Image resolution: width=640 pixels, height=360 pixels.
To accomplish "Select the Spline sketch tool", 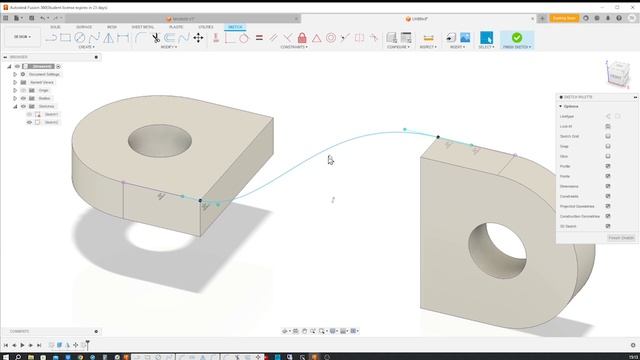I will point(94,38).
